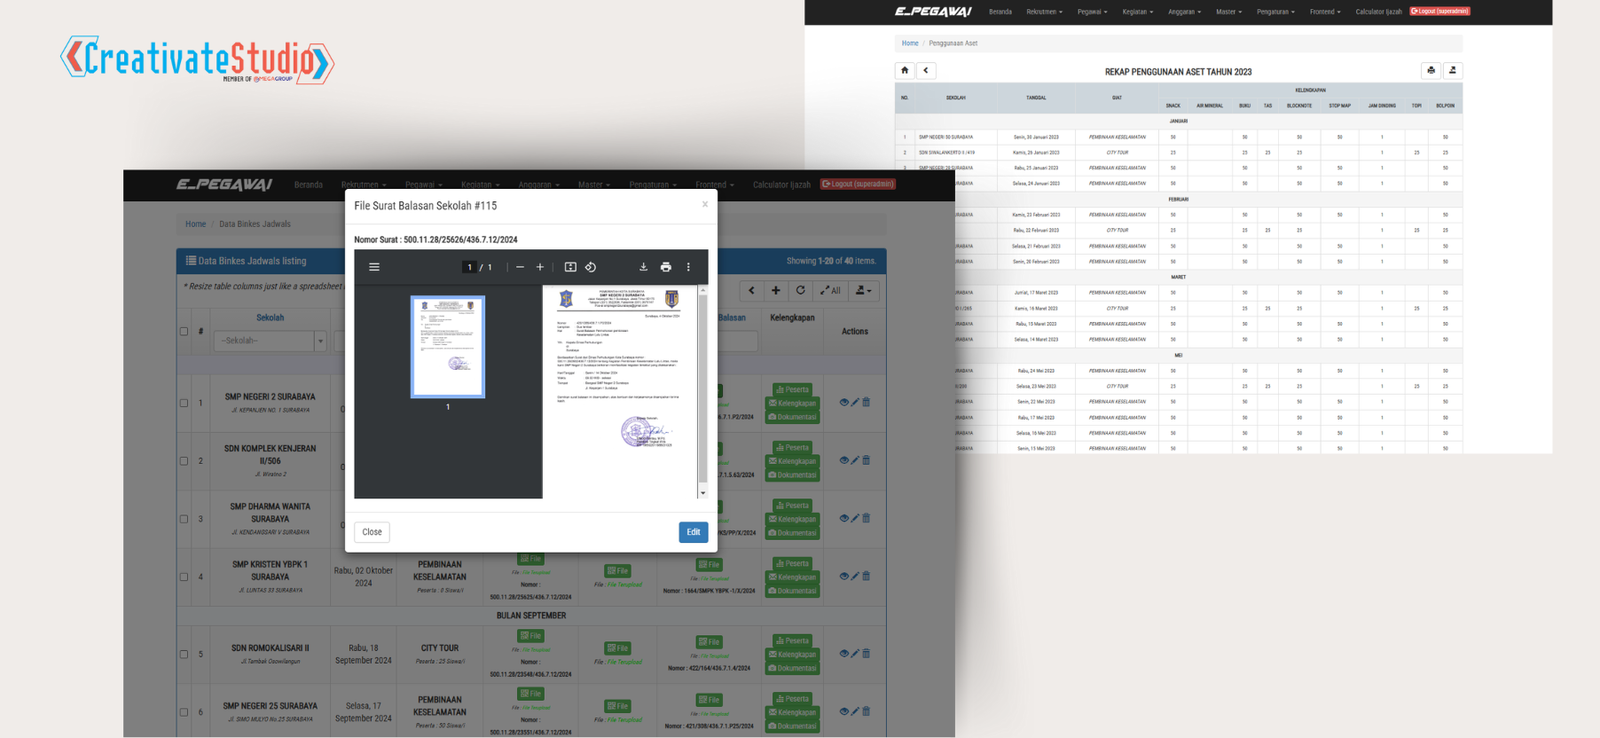Check the row checkbox for SDN Romokalisari II

pyautogui.click(x=184, y=654)
